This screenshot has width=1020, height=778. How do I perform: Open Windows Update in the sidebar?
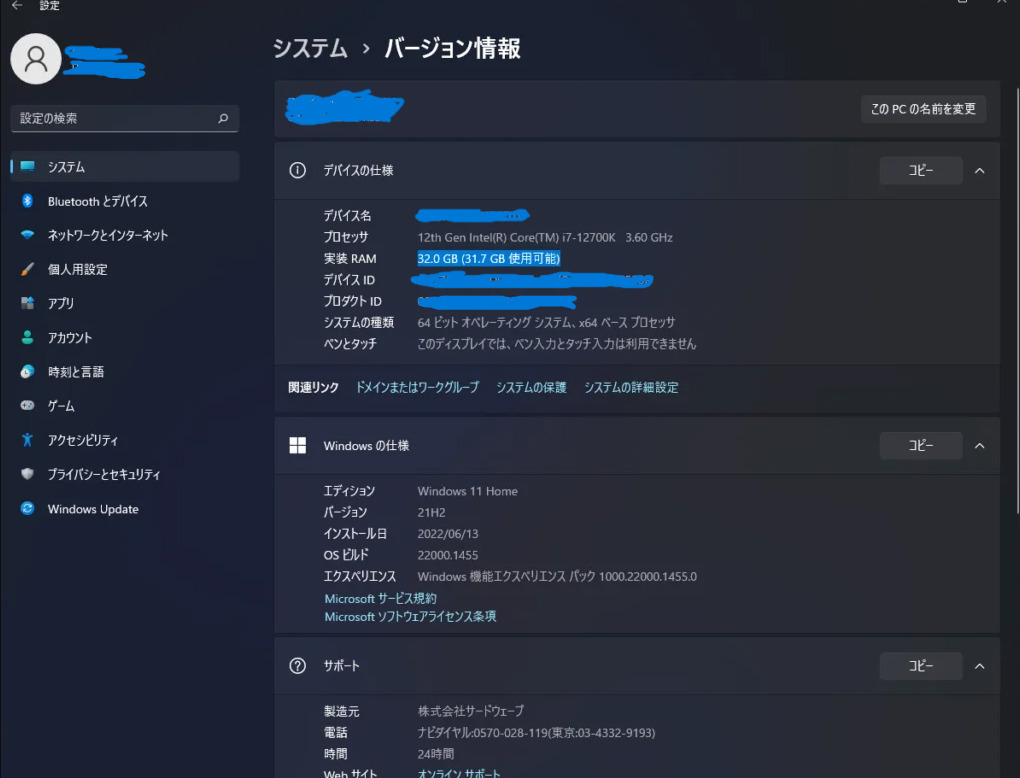click(x=125, y=509)
